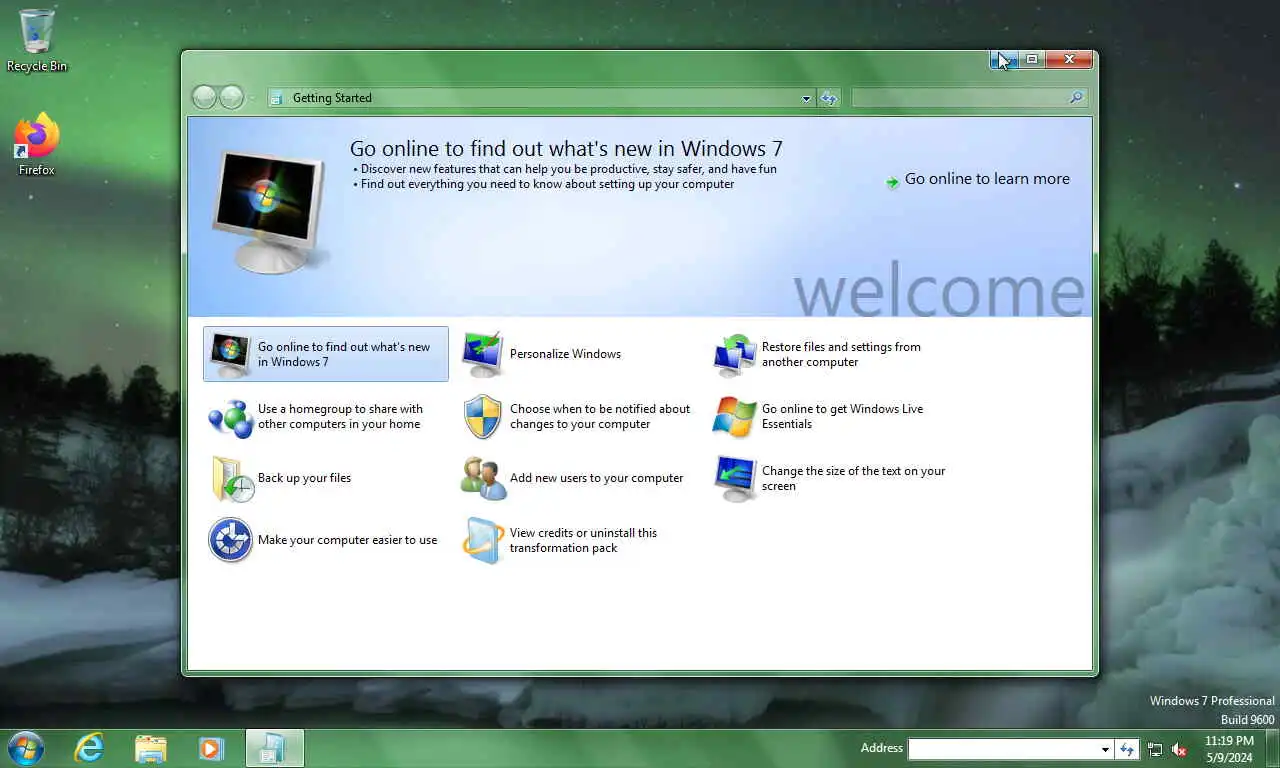The image size is (1280, 768).
Task: Click the Go button next to taskbar Address
Action: [1127, 749]
